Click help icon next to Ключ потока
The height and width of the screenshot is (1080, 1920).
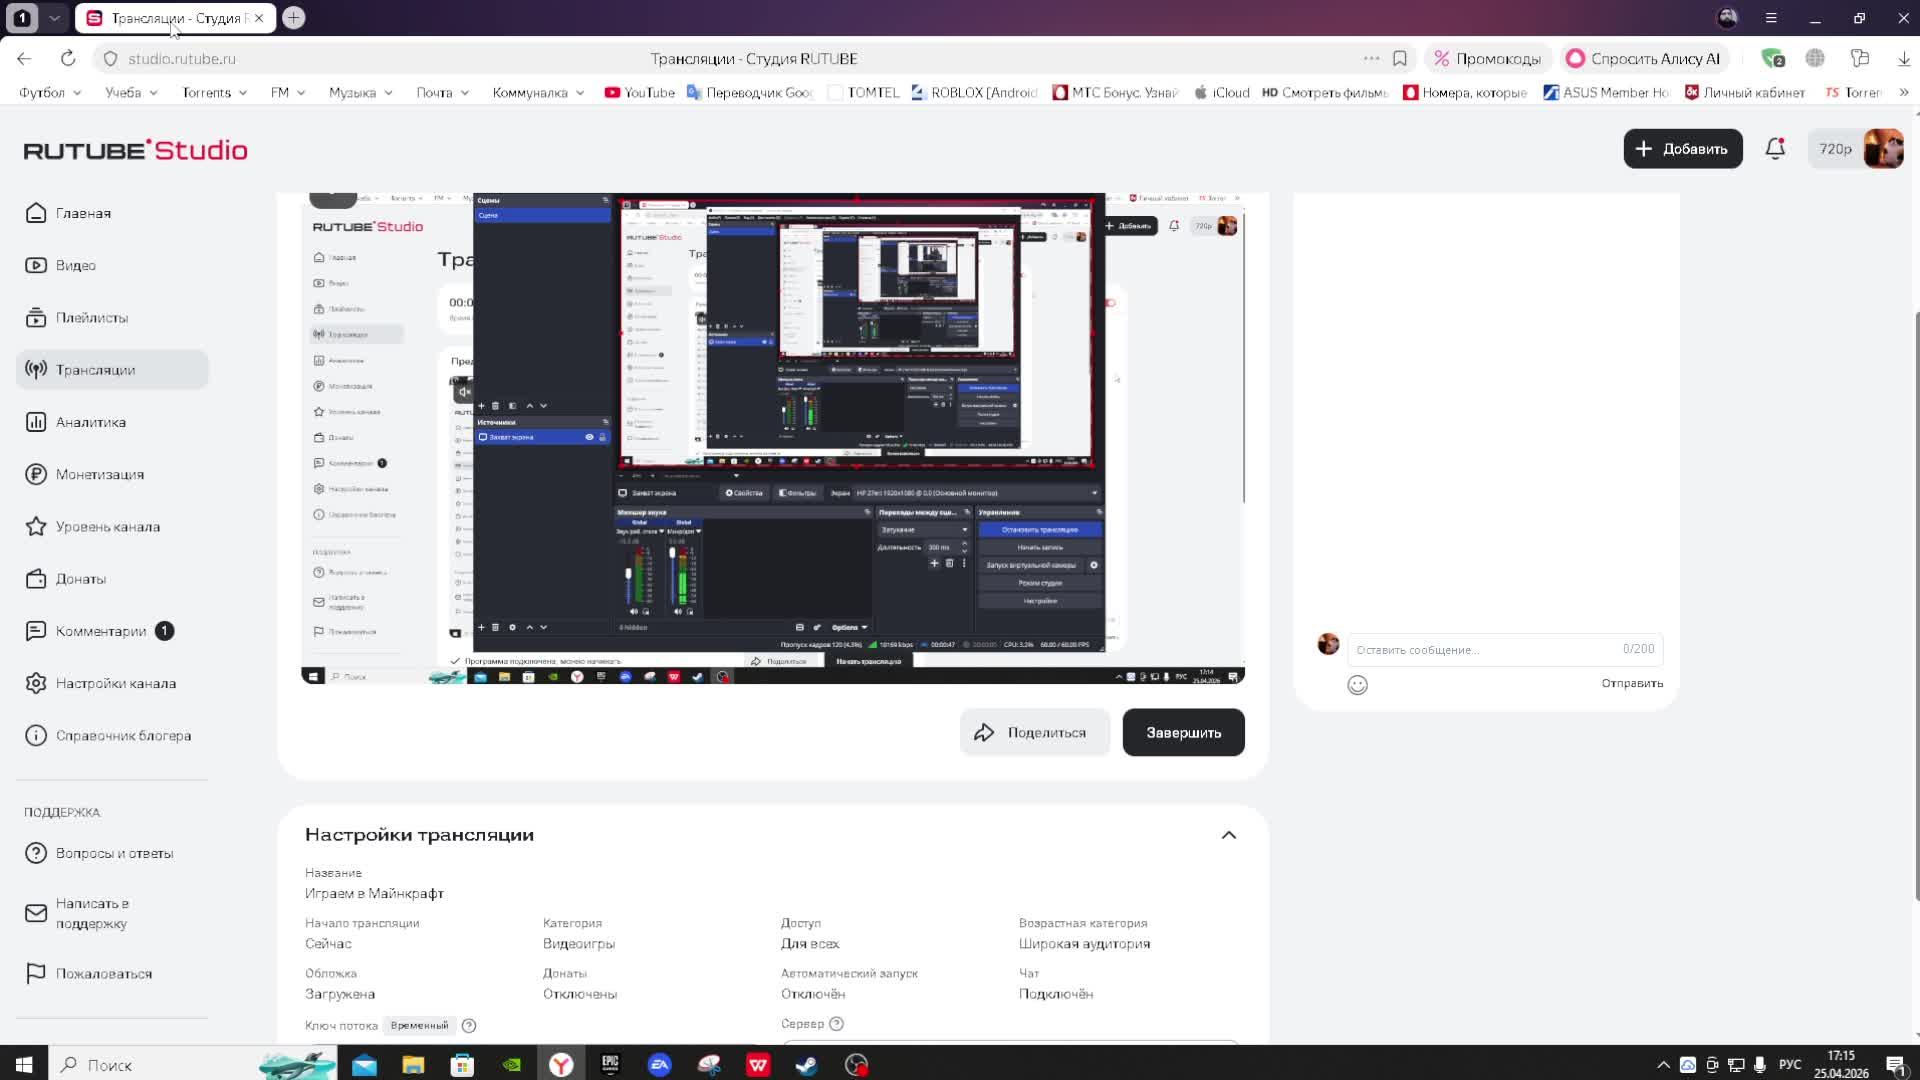coord(469,1025)
